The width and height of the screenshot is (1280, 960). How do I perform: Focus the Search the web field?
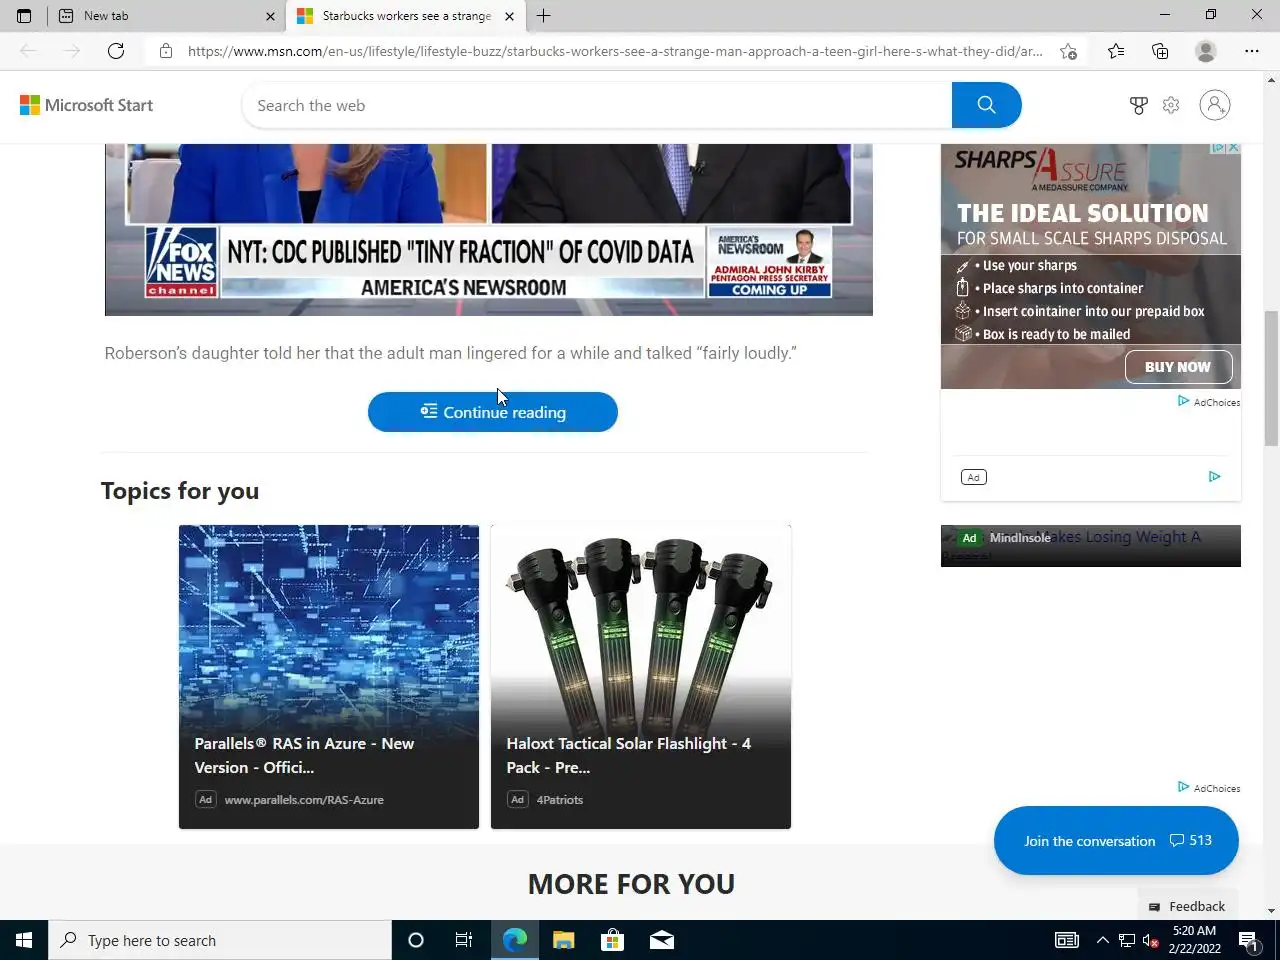pyautogui.click(x=597, y=105)
